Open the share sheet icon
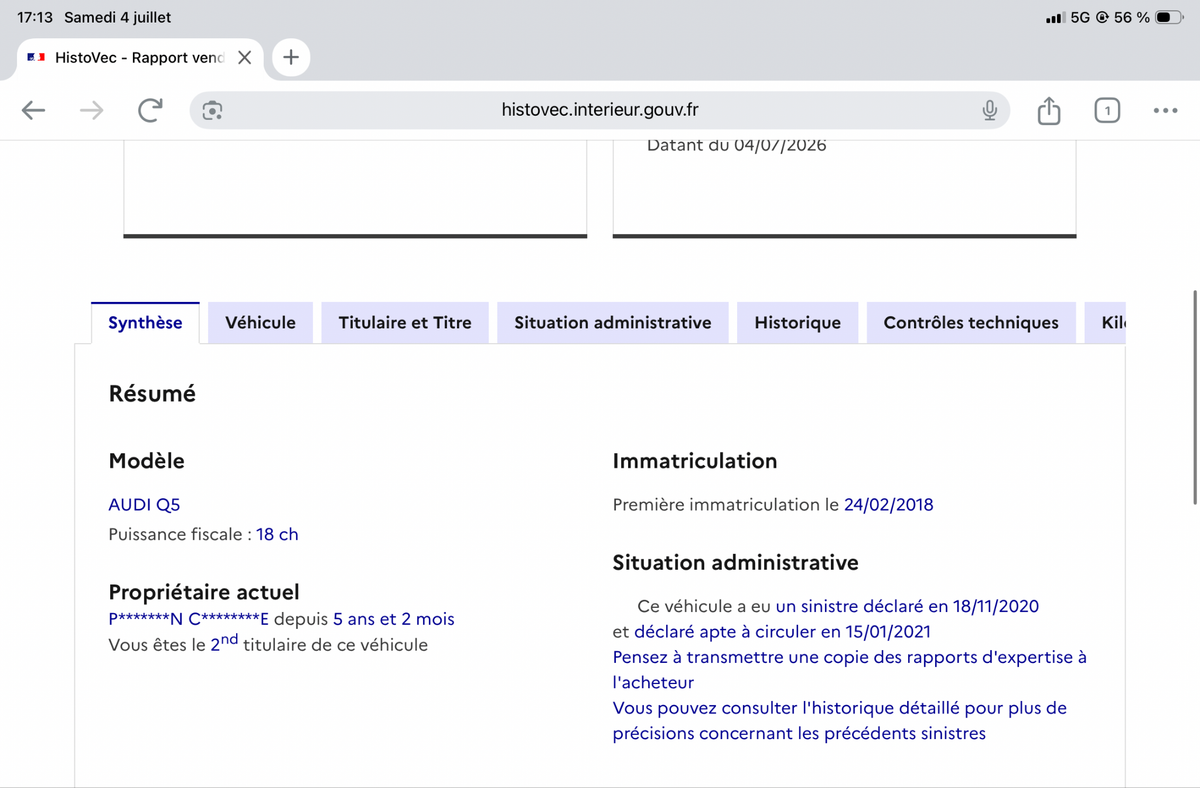This screenshot has height=788, width=1200. point(1048,110)
